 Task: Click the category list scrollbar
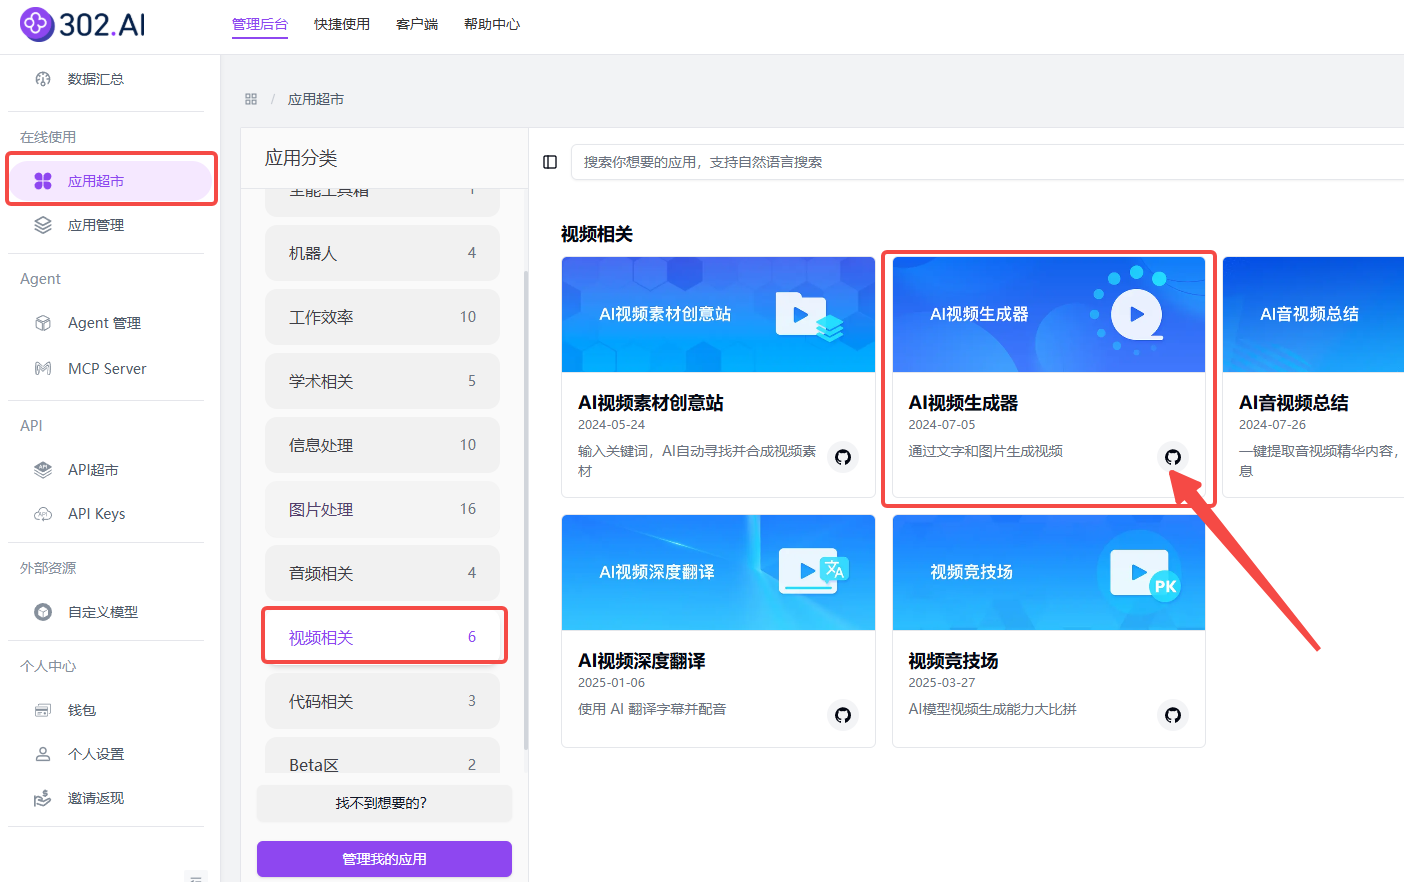[x=526, y=510]
